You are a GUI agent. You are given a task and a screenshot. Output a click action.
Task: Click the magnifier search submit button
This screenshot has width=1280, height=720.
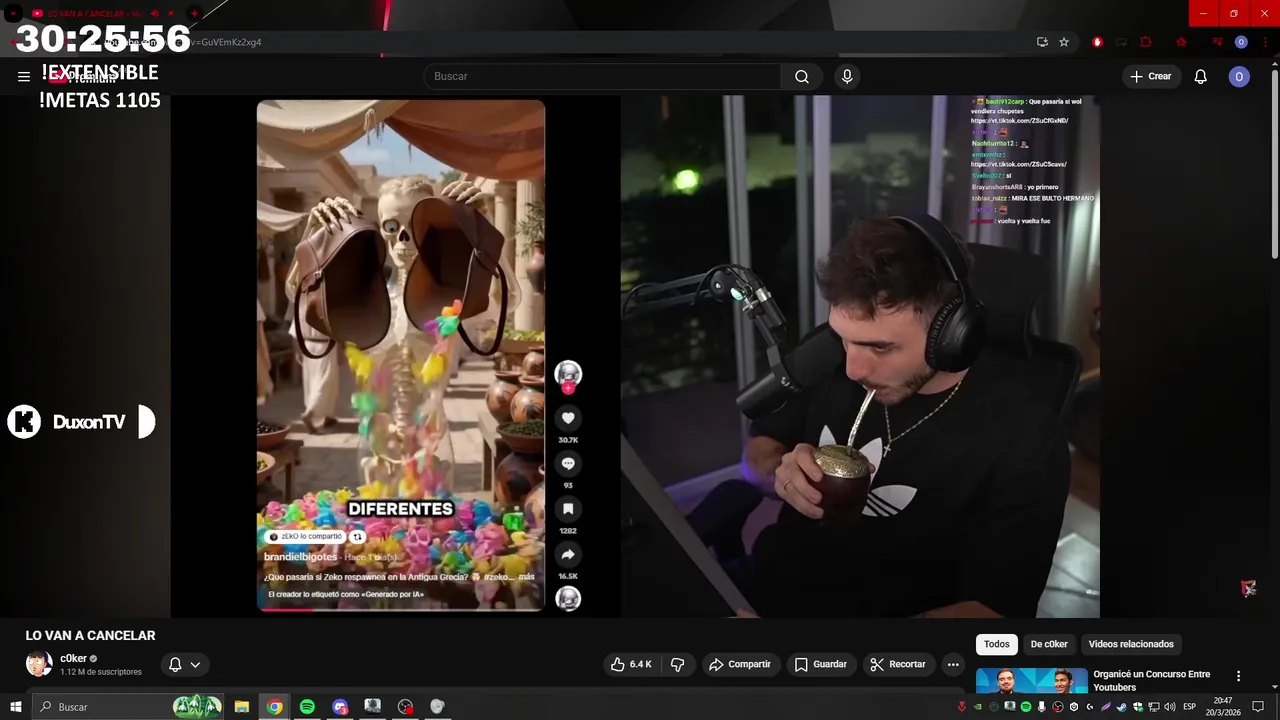tap(802, 77)
